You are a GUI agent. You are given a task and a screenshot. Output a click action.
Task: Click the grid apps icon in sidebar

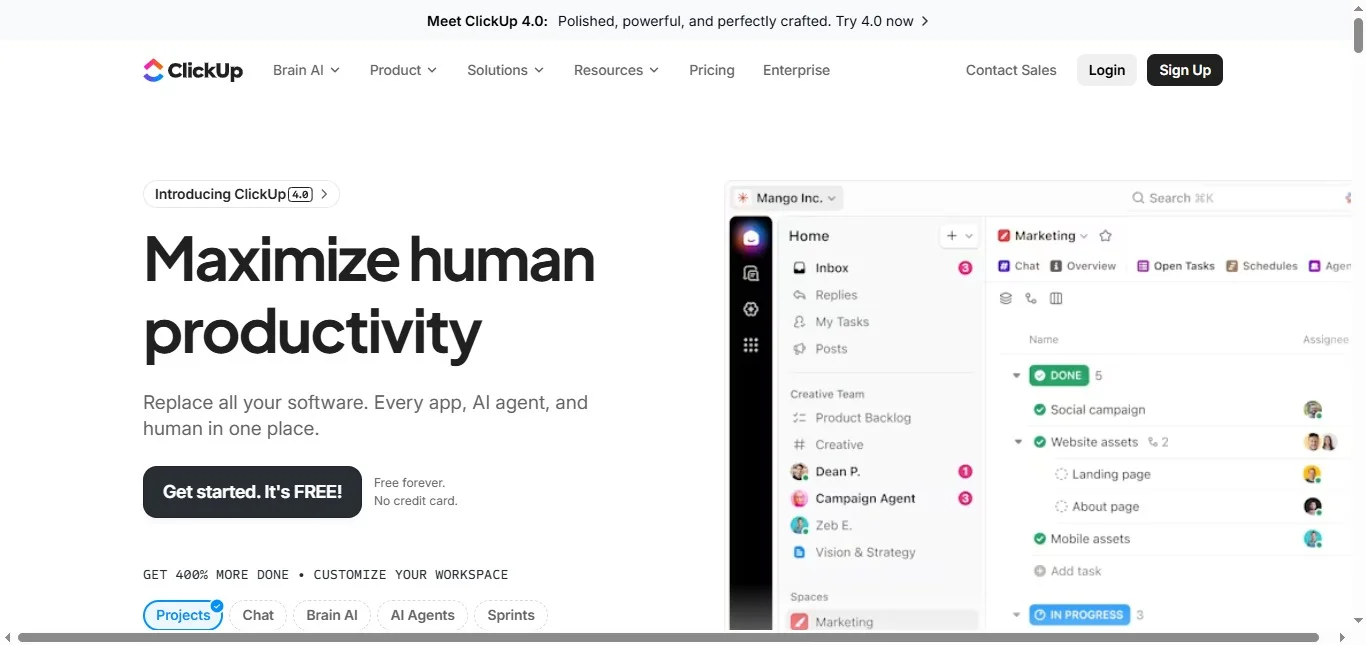click(751, 345)
